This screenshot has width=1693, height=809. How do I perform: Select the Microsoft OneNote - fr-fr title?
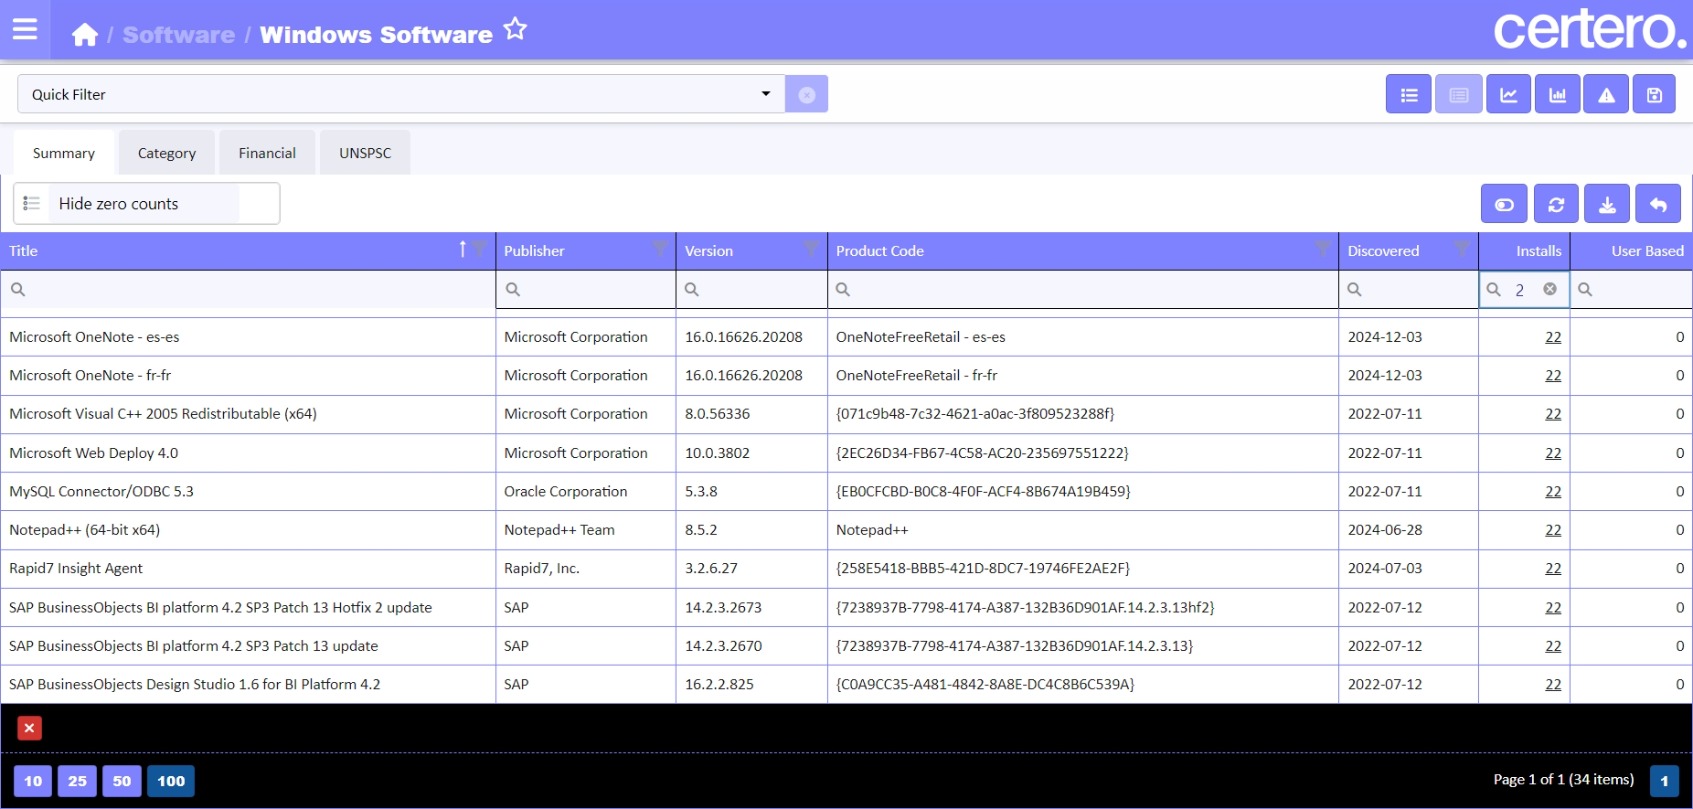point(90,375)
